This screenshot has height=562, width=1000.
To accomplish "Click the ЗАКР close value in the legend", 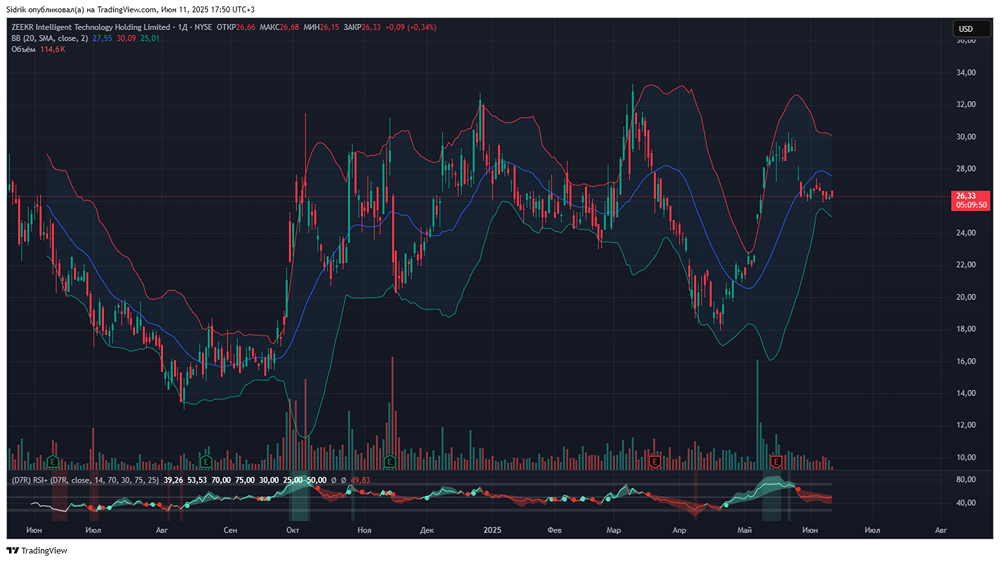I will 371,27.
